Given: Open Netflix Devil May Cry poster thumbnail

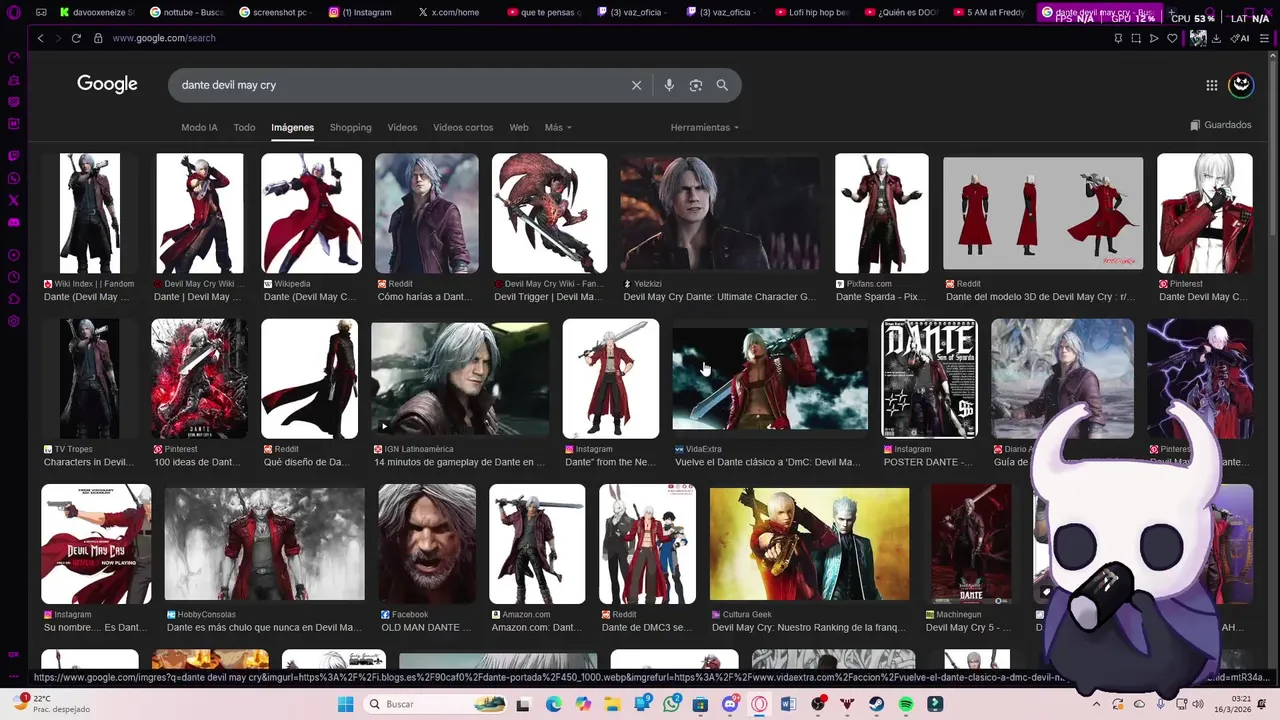Looking at the screenshot, I should pos(96,544).
